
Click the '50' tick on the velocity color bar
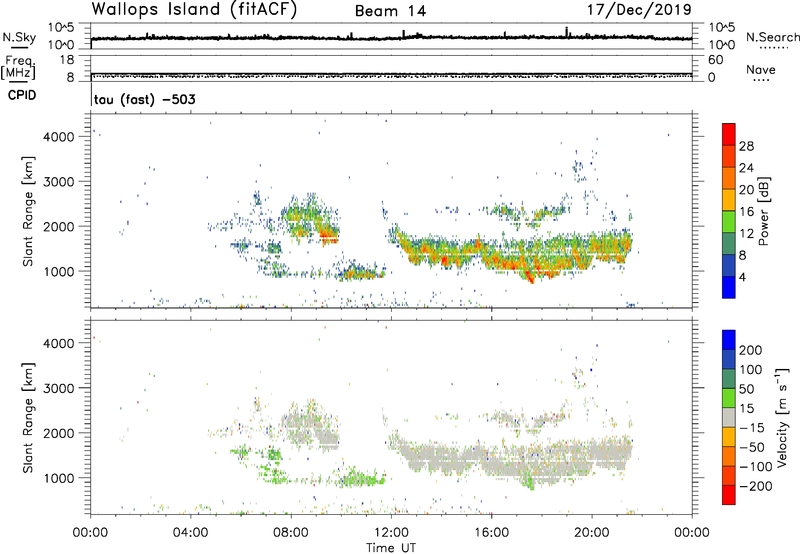pos(747,389)
